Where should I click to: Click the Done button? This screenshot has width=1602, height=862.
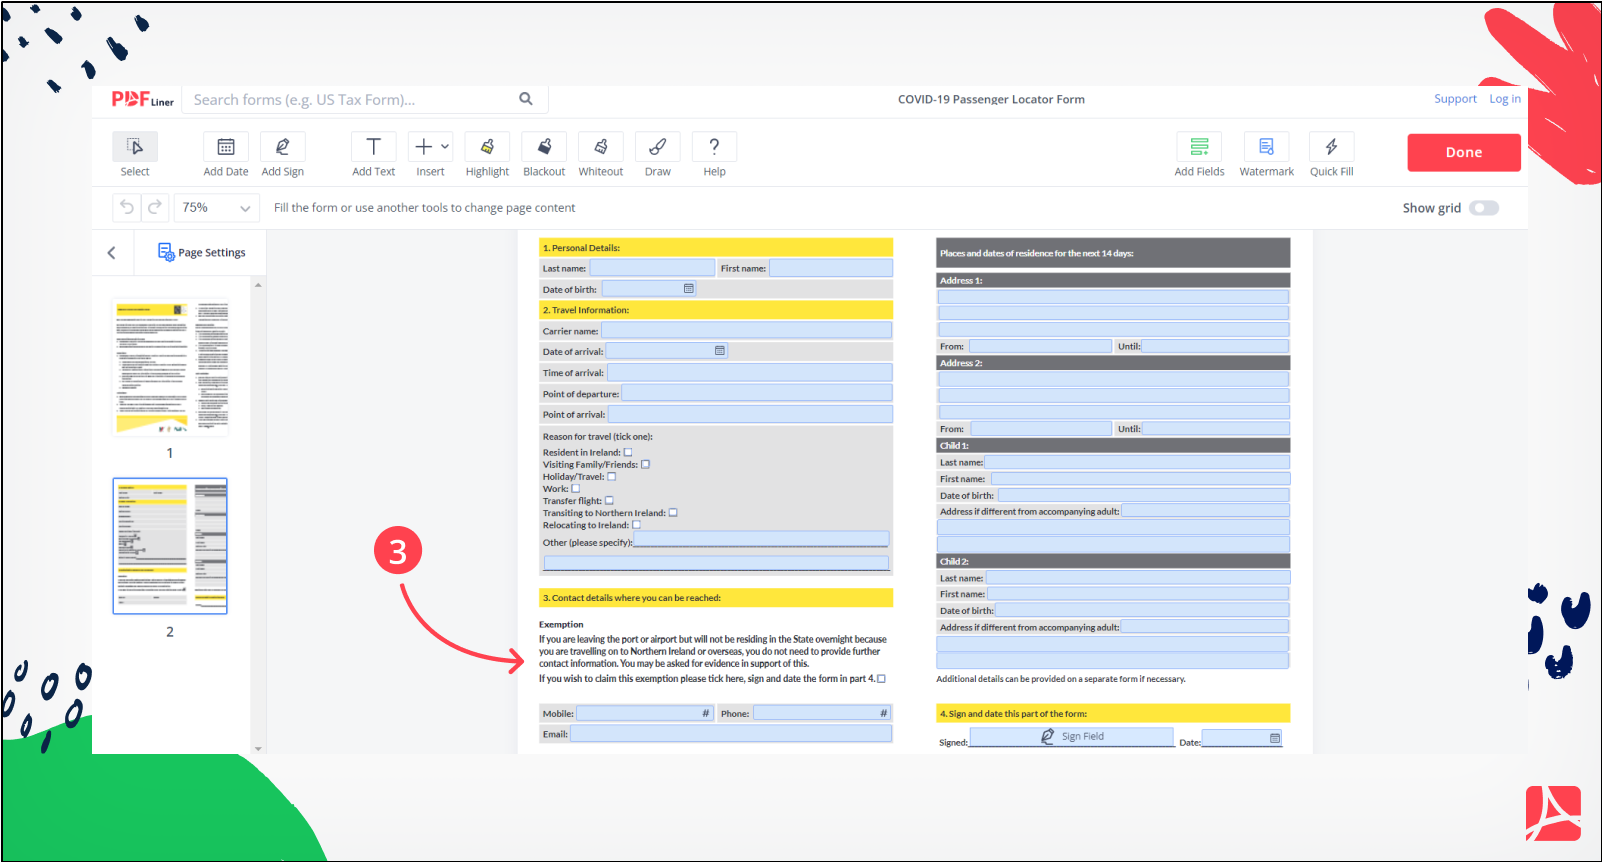[1464, 153]
